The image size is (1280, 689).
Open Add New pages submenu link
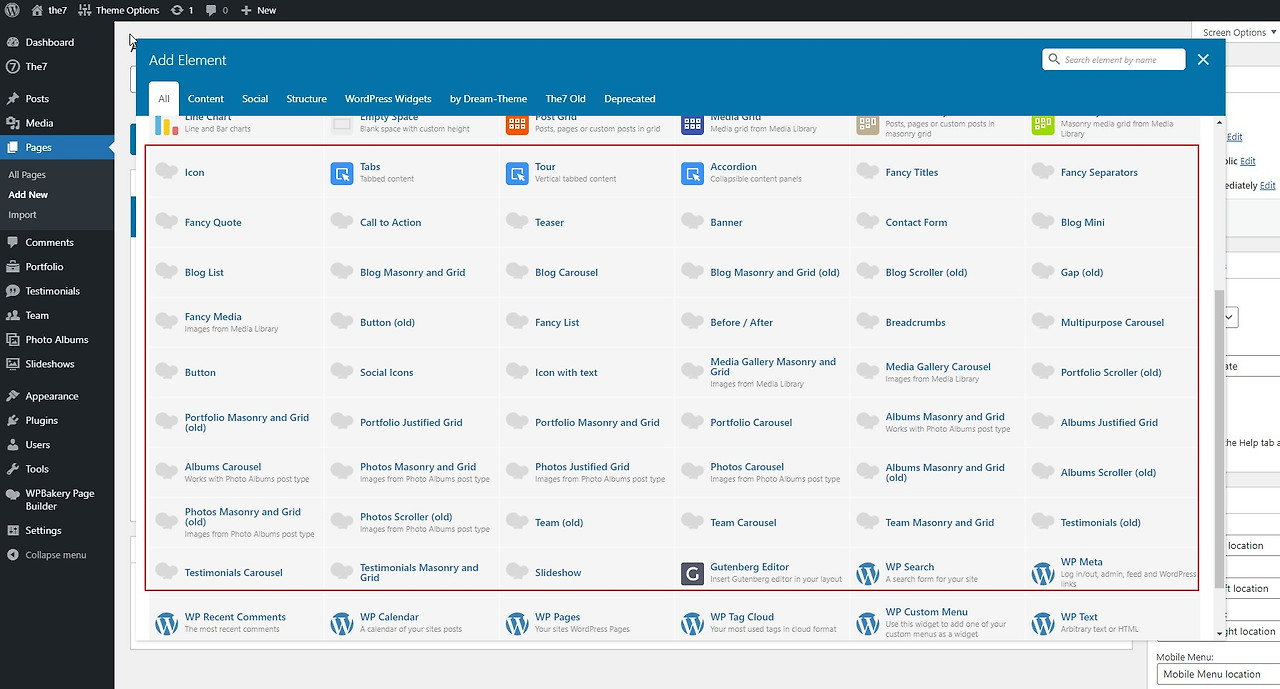[x=28, y=195]
